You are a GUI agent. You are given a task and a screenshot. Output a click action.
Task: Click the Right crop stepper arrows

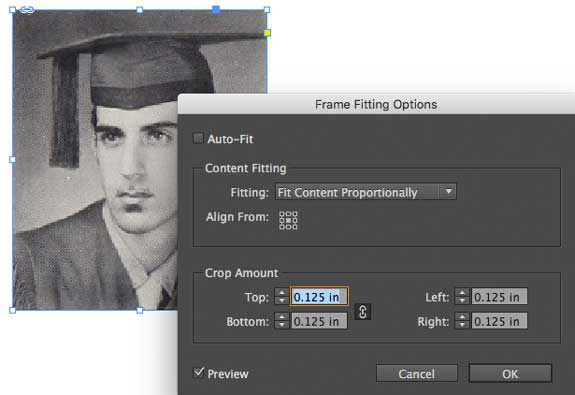(462, 321)
